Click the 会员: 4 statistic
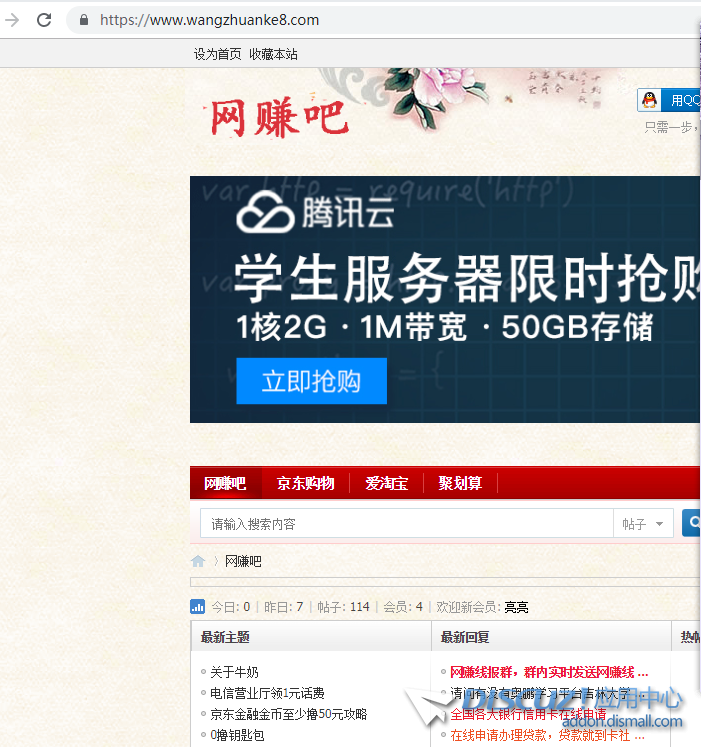Screen dimensions: 701x747 [403, 607]
